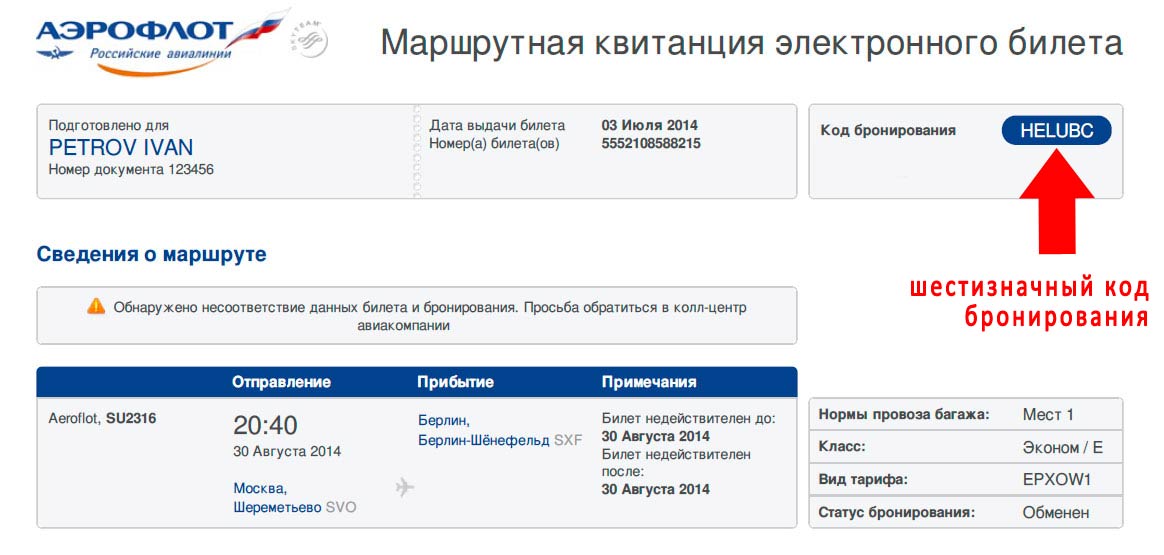This screenshot has height=555, width=1164.
Task: Open the Берлин-Шёнефельд airport link
Action: (x=484, y=440)
